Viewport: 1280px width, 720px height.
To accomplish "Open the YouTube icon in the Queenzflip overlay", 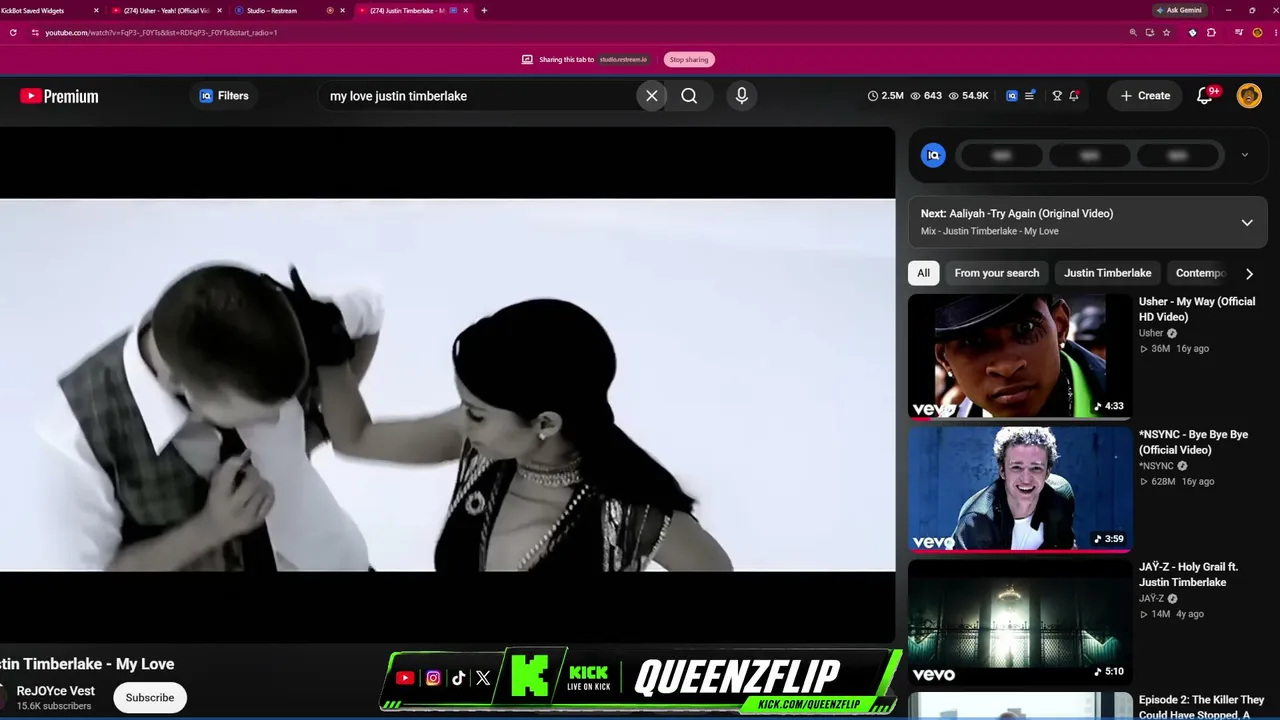I will click(x=405, y=678).
